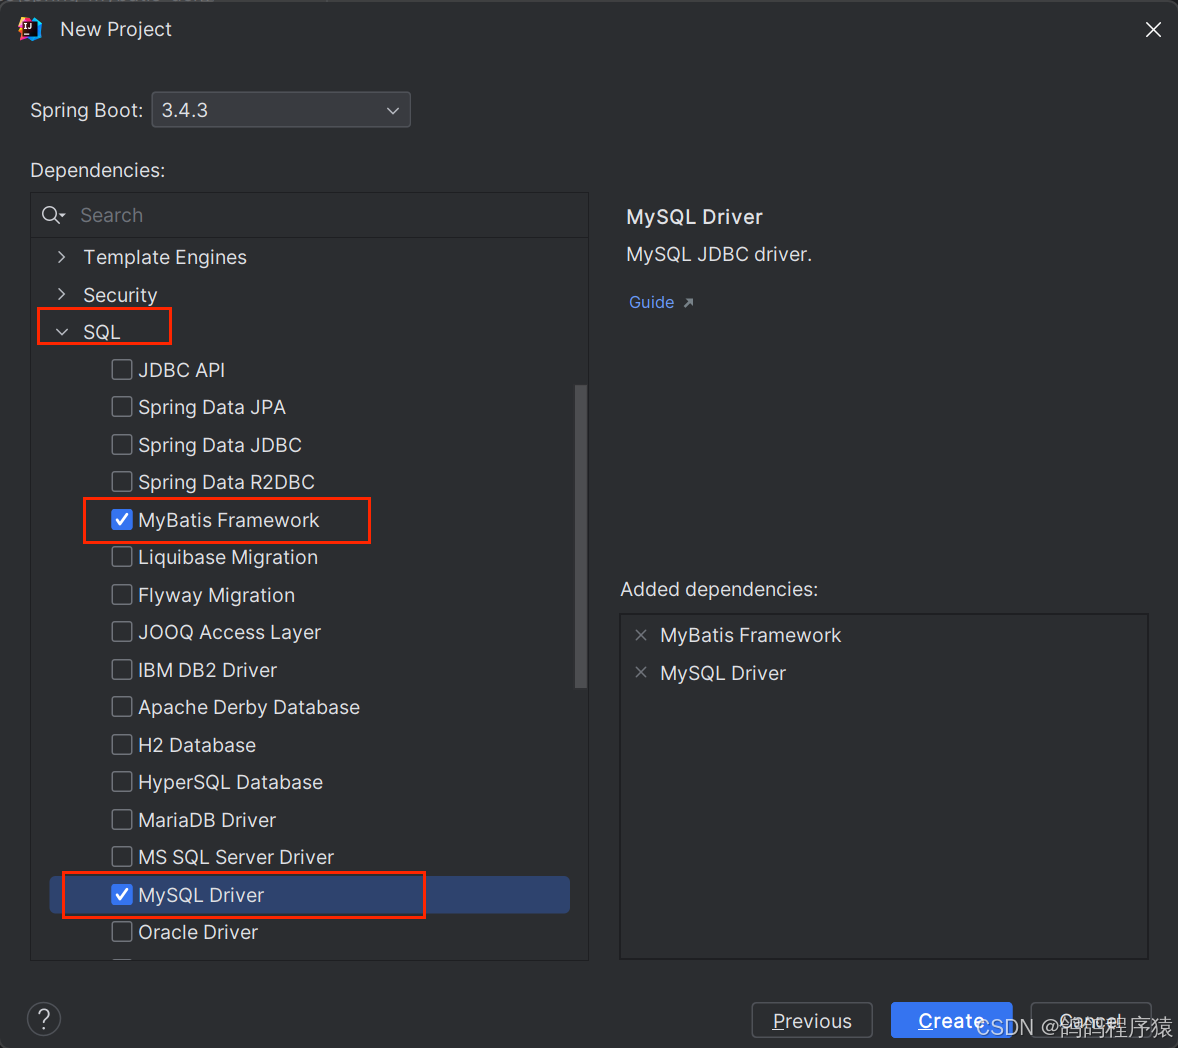Expand the Template Engines category

click(x=62, y=257)
